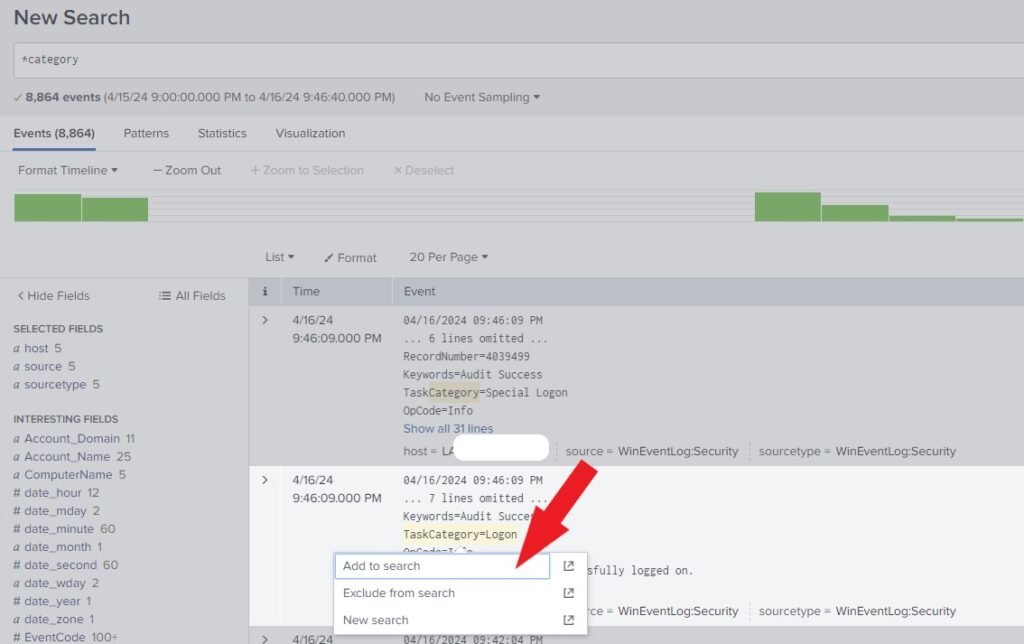Click Hide Fields
This screenshot has width=1024, height=644.
point(54,296)
